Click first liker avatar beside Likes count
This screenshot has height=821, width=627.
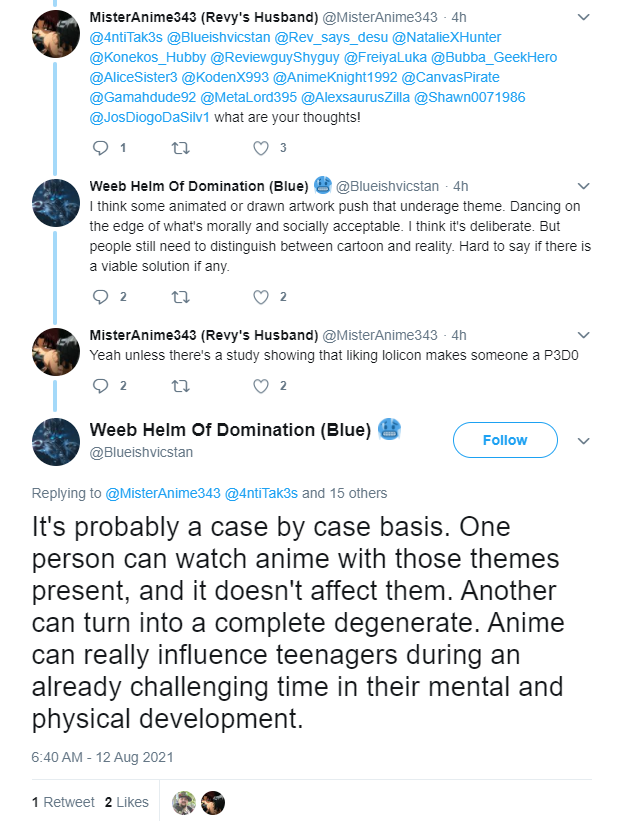click(184, 803)
